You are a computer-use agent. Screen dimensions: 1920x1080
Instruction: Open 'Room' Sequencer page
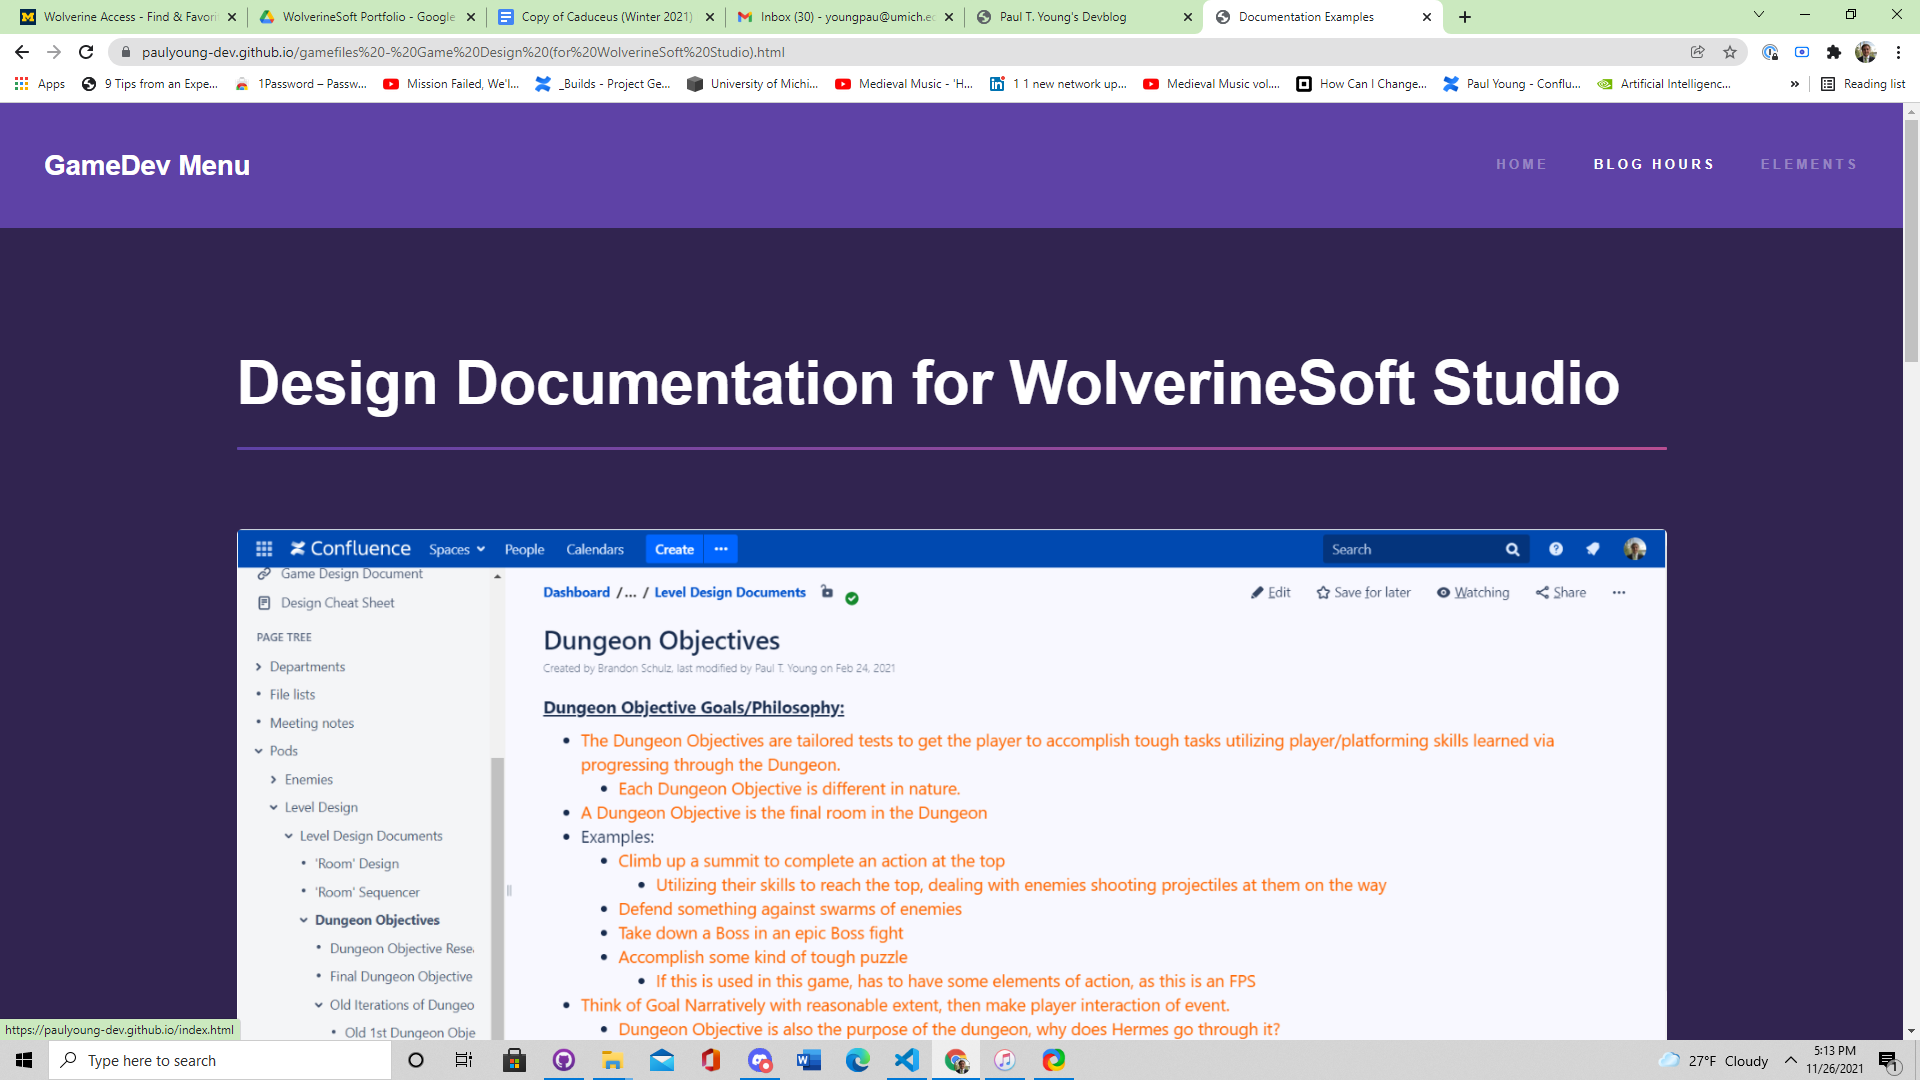coord(367,892)
